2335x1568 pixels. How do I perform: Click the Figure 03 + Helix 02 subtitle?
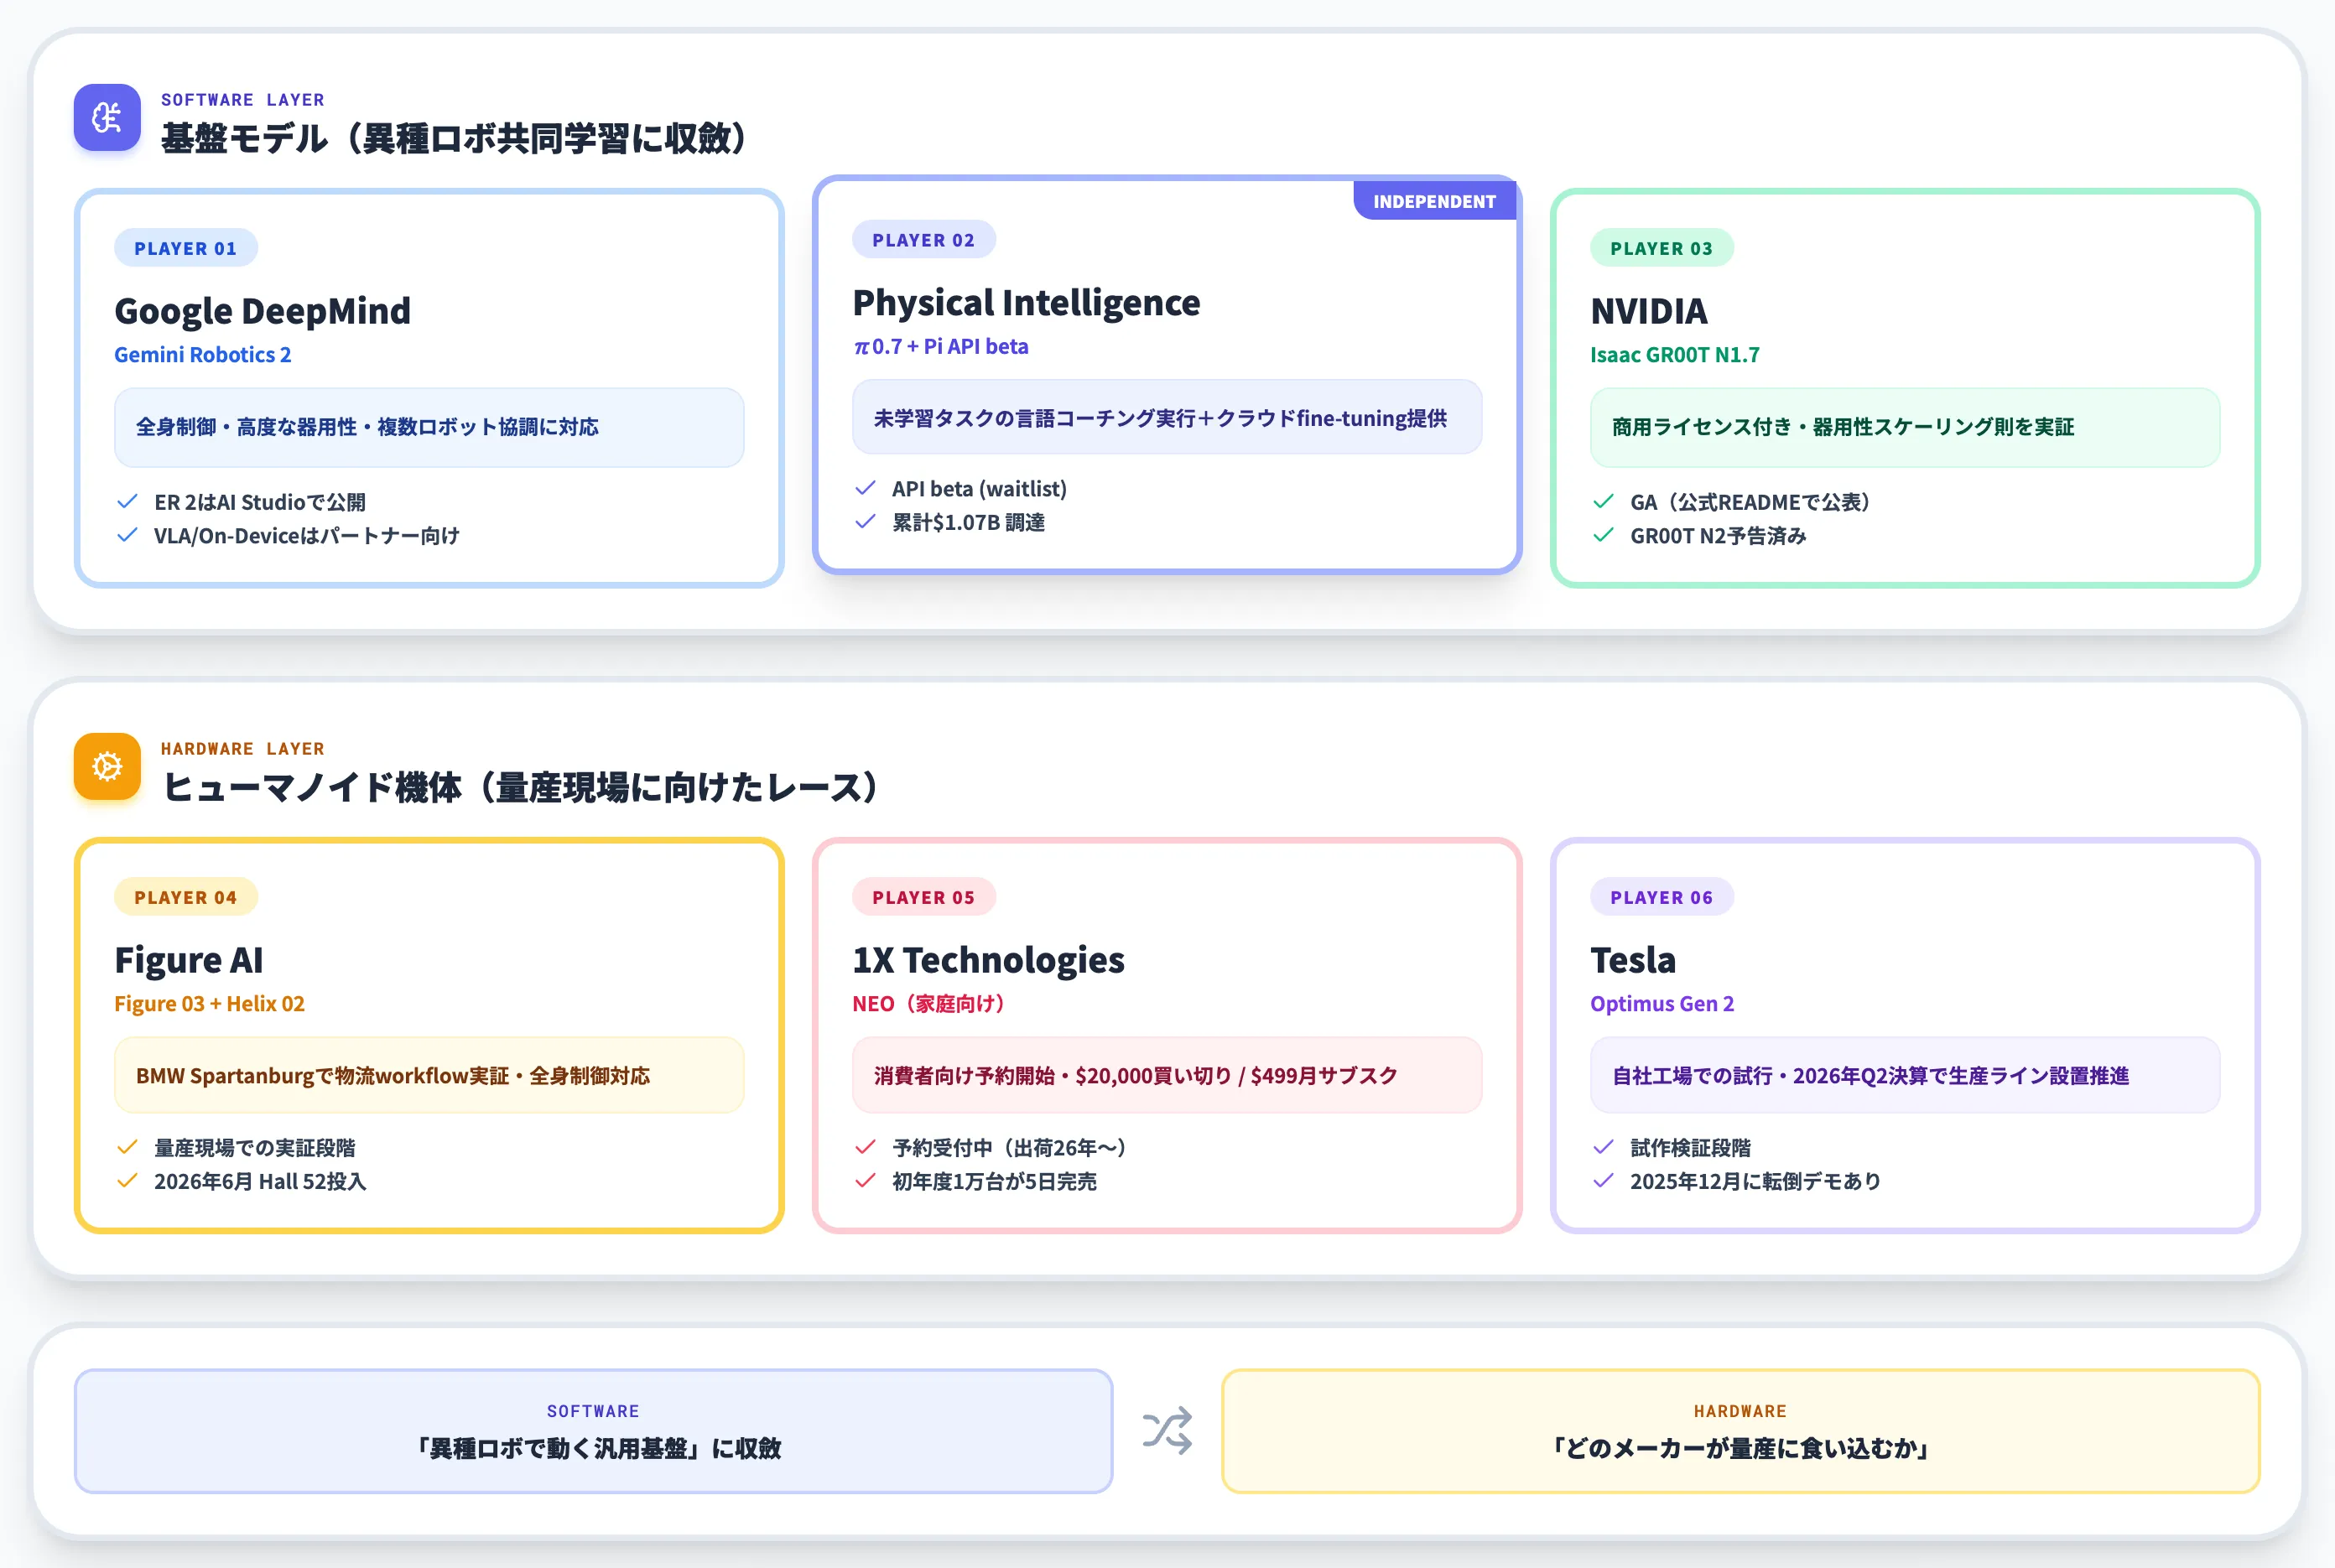click(209, 1004)
